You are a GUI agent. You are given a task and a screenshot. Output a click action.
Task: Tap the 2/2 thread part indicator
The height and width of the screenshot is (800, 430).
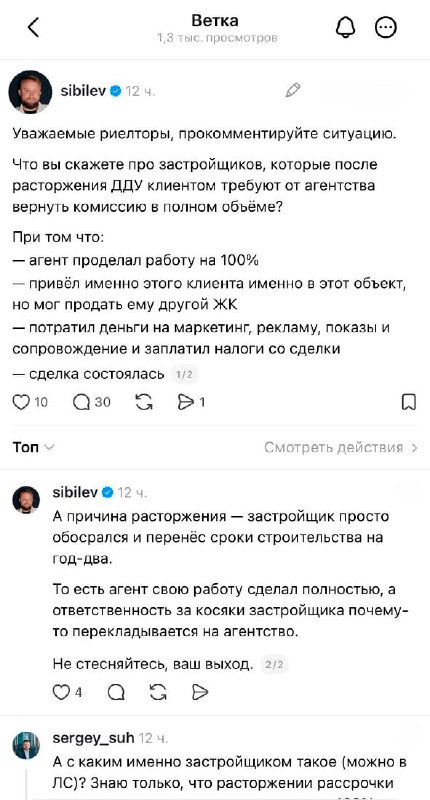(x=274, y=664)
